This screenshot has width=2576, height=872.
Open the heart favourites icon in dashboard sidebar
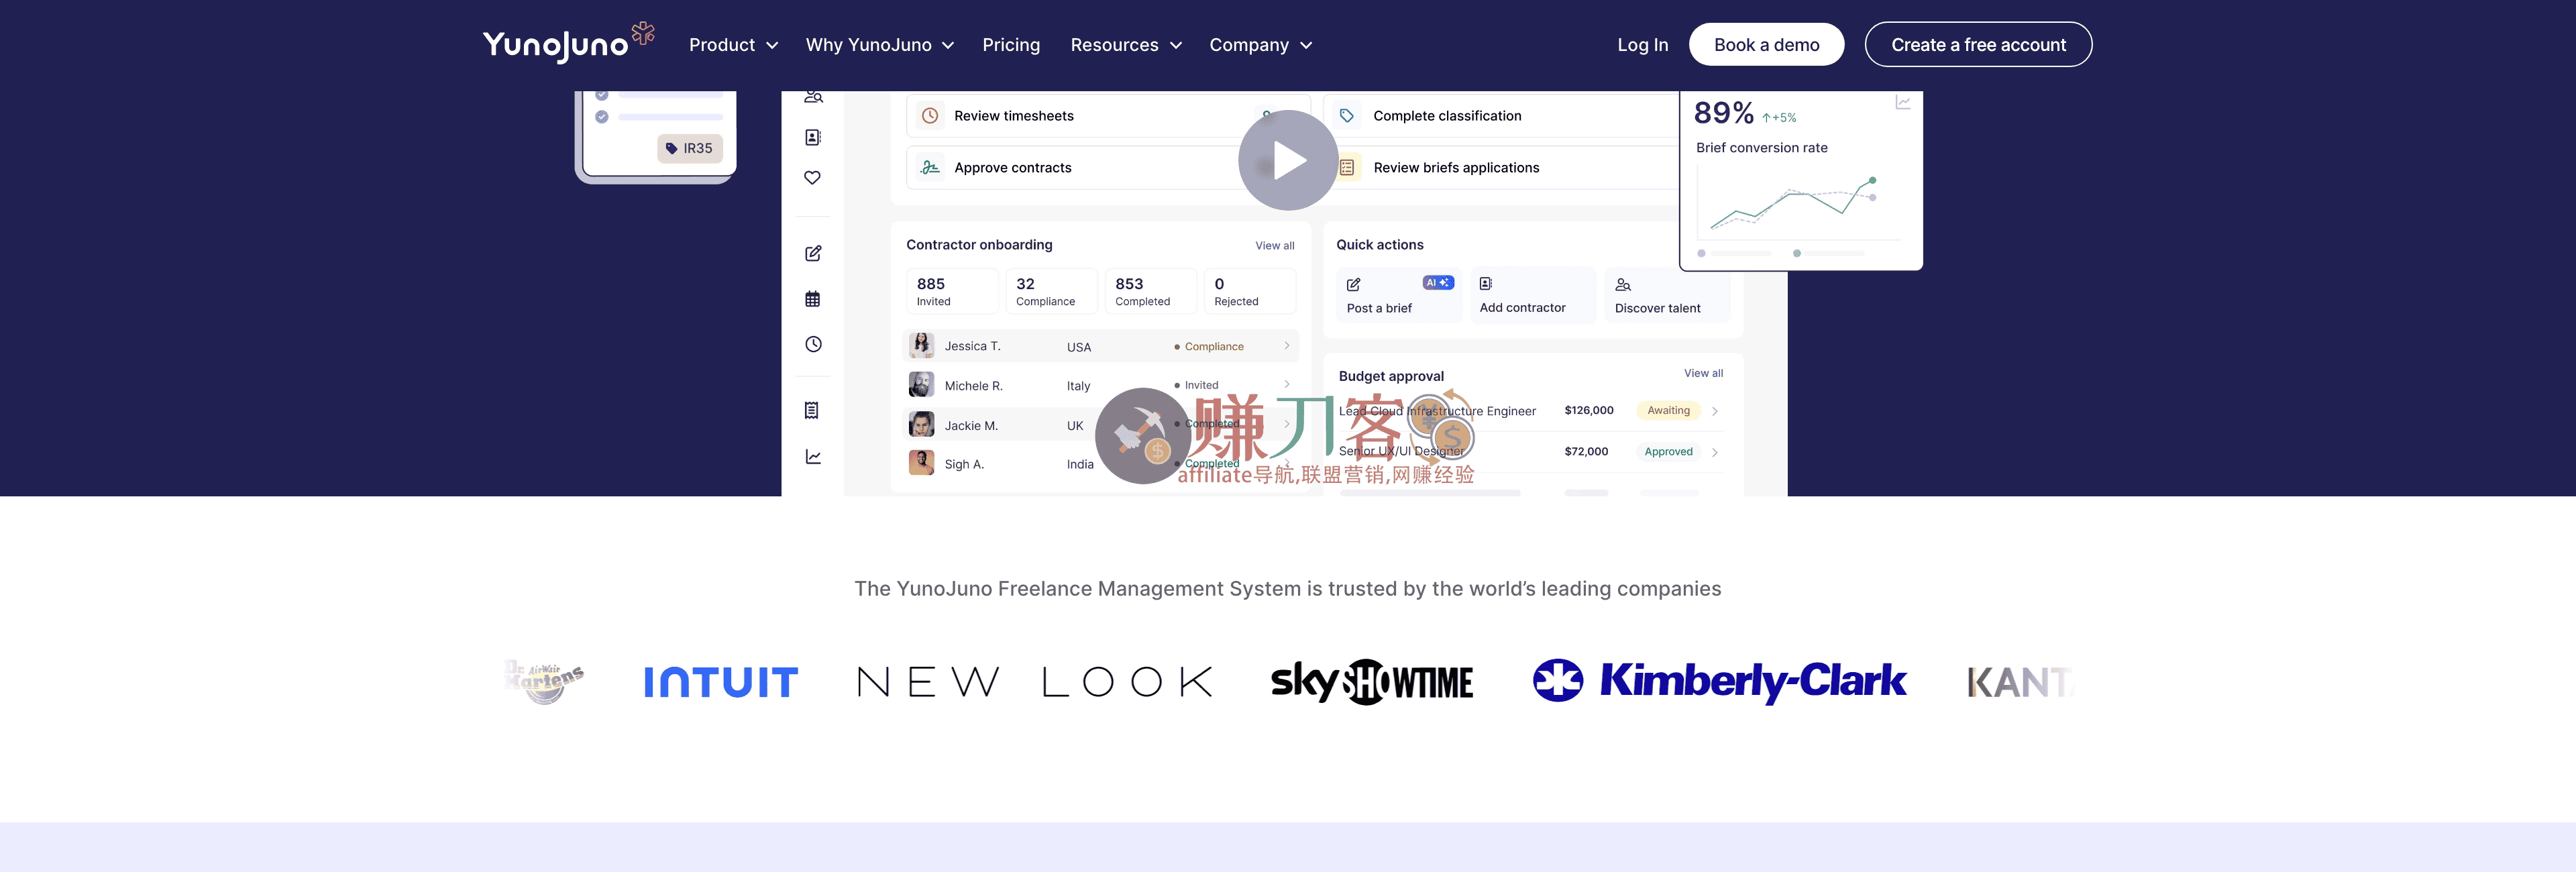coord(813,178)
